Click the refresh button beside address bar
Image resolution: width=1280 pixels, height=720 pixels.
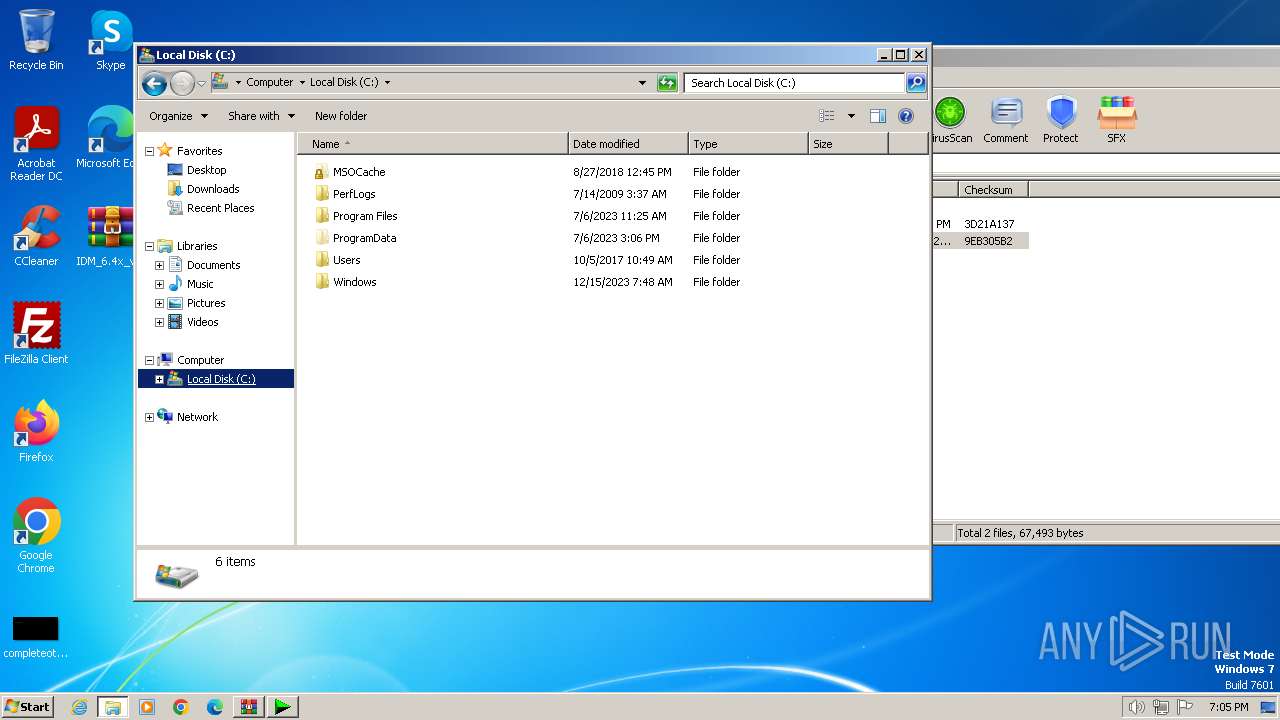click(667, 83)
